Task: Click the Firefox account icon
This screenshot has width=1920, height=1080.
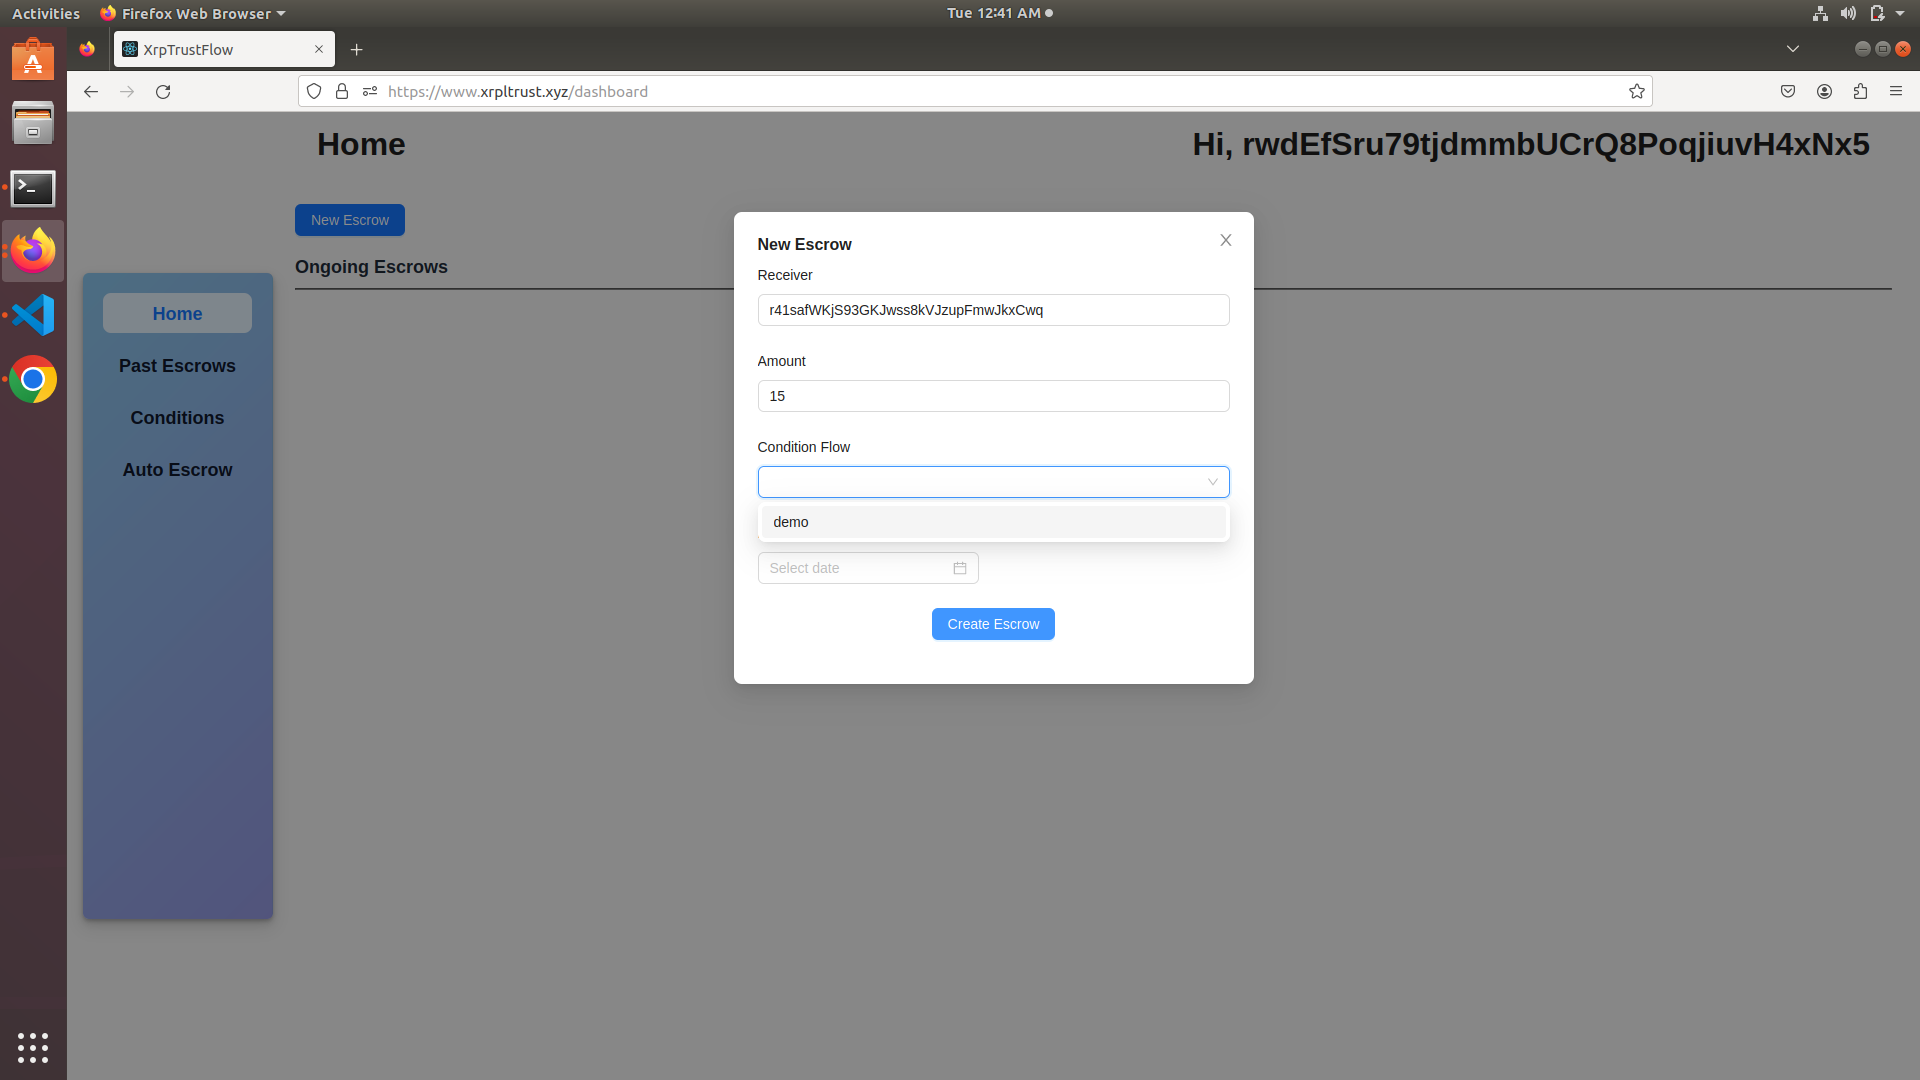Action: [x=1824, y=91]
